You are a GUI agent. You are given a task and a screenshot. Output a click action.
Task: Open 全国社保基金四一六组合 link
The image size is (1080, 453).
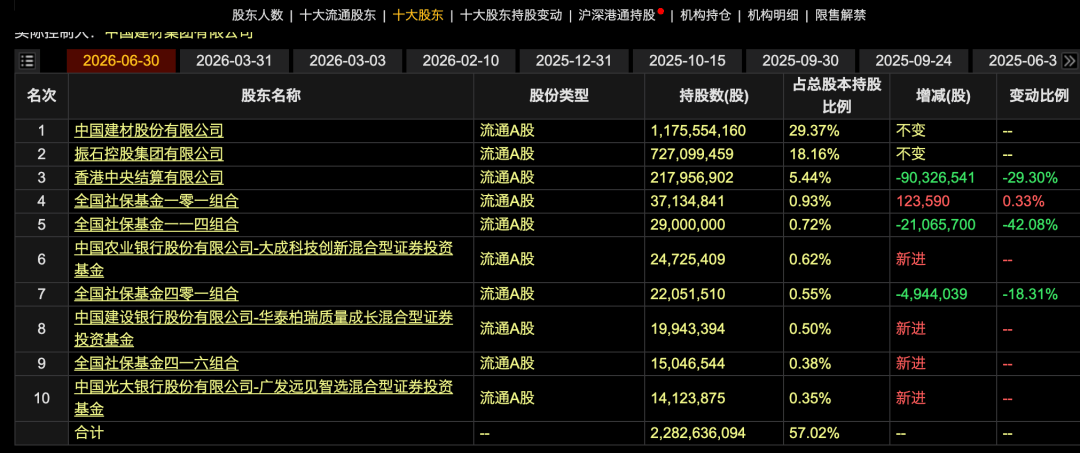(x=156, y=363)
